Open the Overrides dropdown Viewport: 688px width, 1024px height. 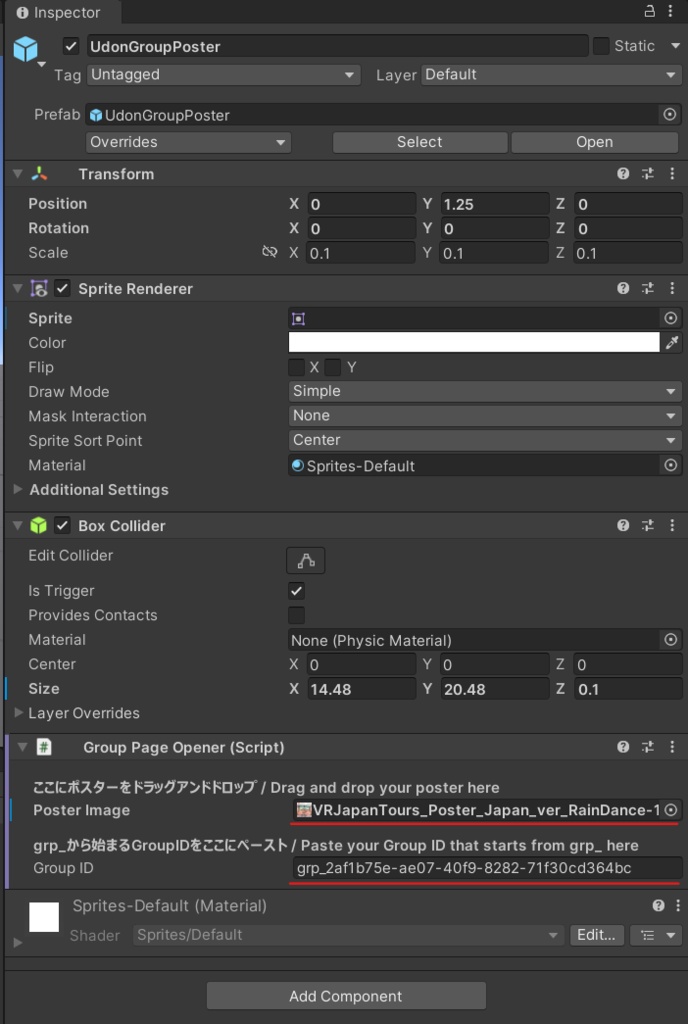tap(188, 142)
